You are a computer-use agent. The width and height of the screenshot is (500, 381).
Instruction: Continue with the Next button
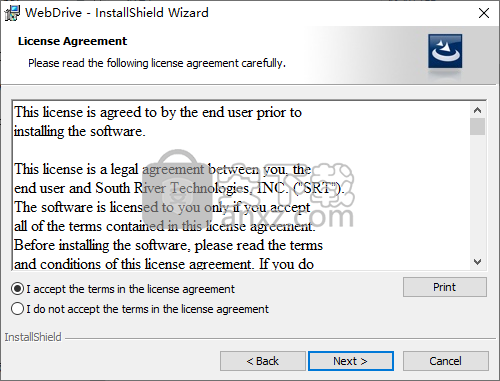point(351,361)
